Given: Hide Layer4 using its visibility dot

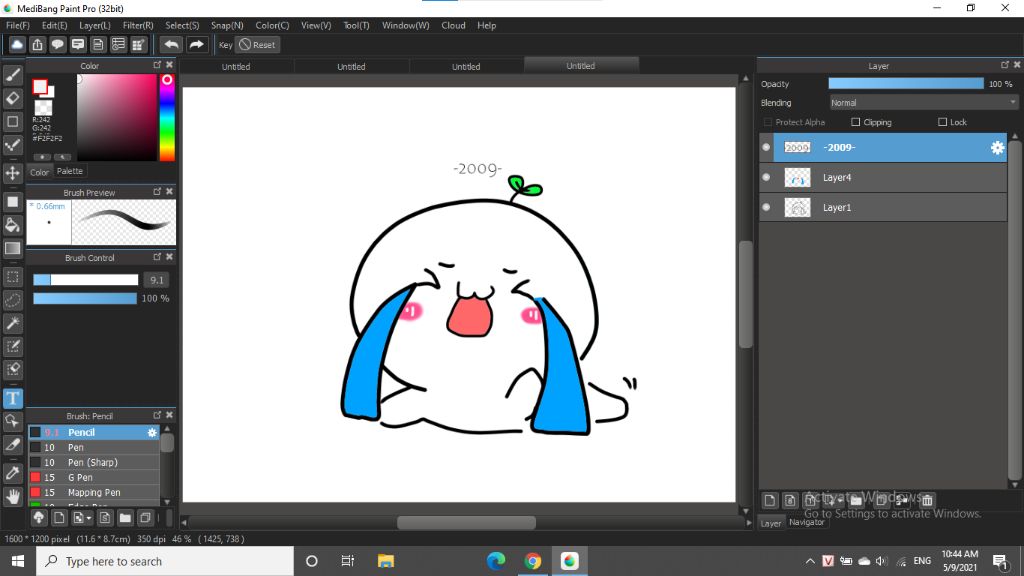Looking at the screenshot, I should [x=766, y=178].
